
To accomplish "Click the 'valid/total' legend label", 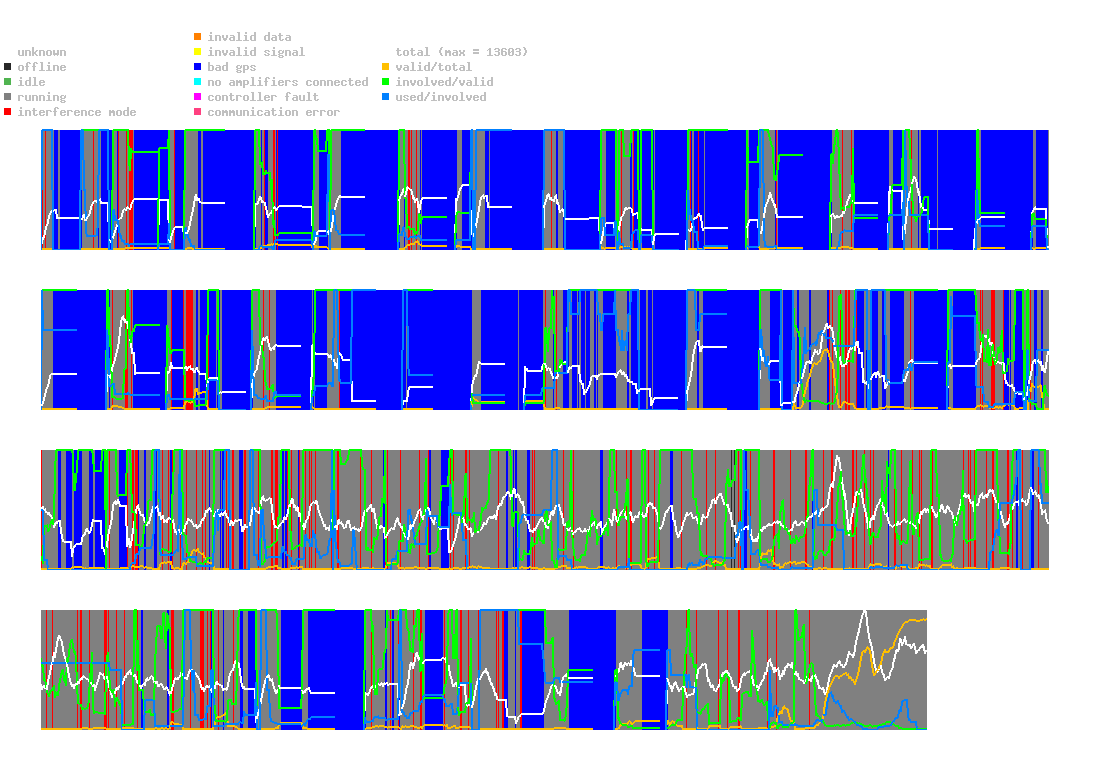I will pos(434,67).
